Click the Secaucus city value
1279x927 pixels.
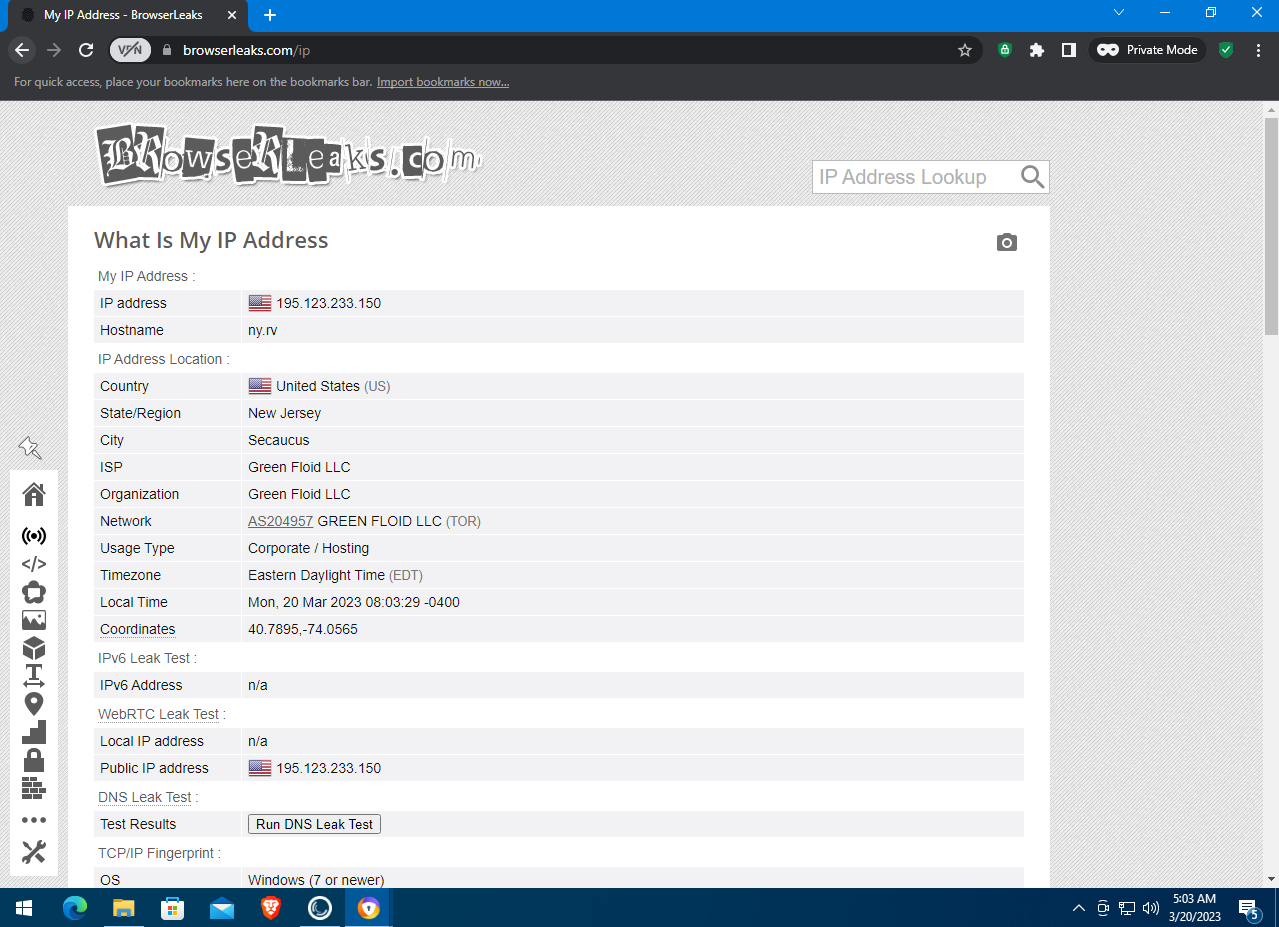(279, 440)
